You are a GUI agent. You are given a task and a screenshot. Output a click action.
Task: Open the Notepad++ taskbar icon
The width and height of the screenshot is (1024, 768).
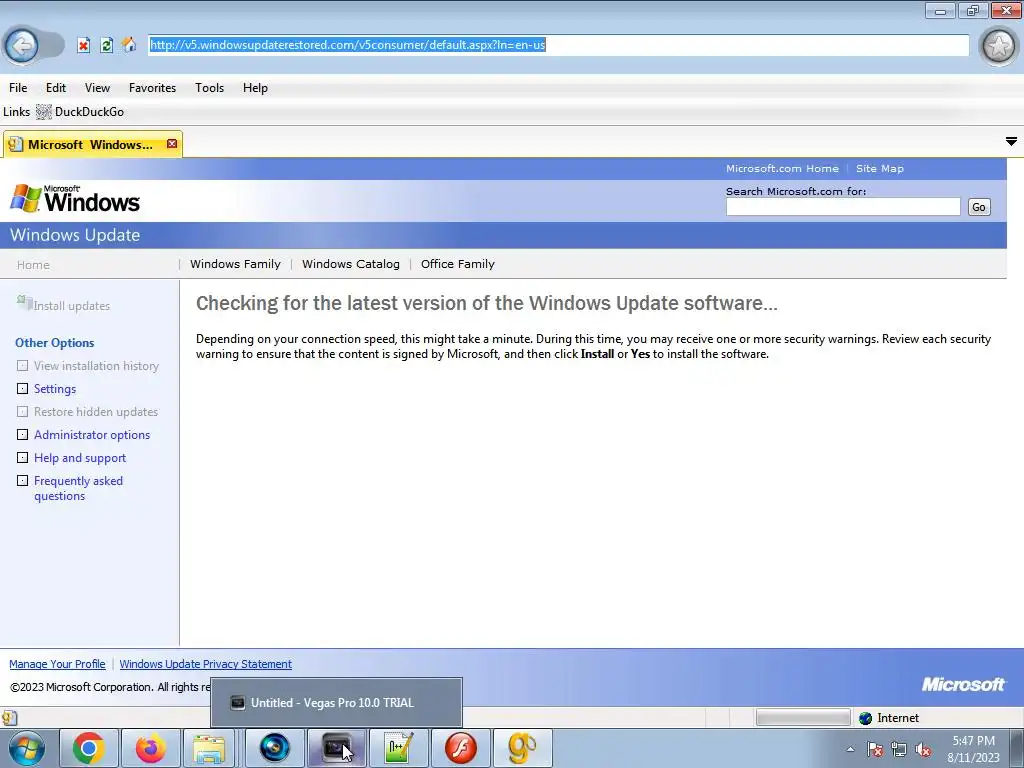pos(398,748)
